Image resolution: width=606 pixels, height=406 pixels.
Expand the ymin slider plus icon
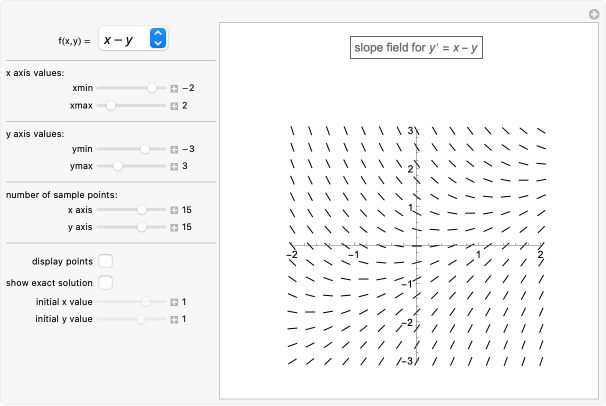click(x=174, y=148)
